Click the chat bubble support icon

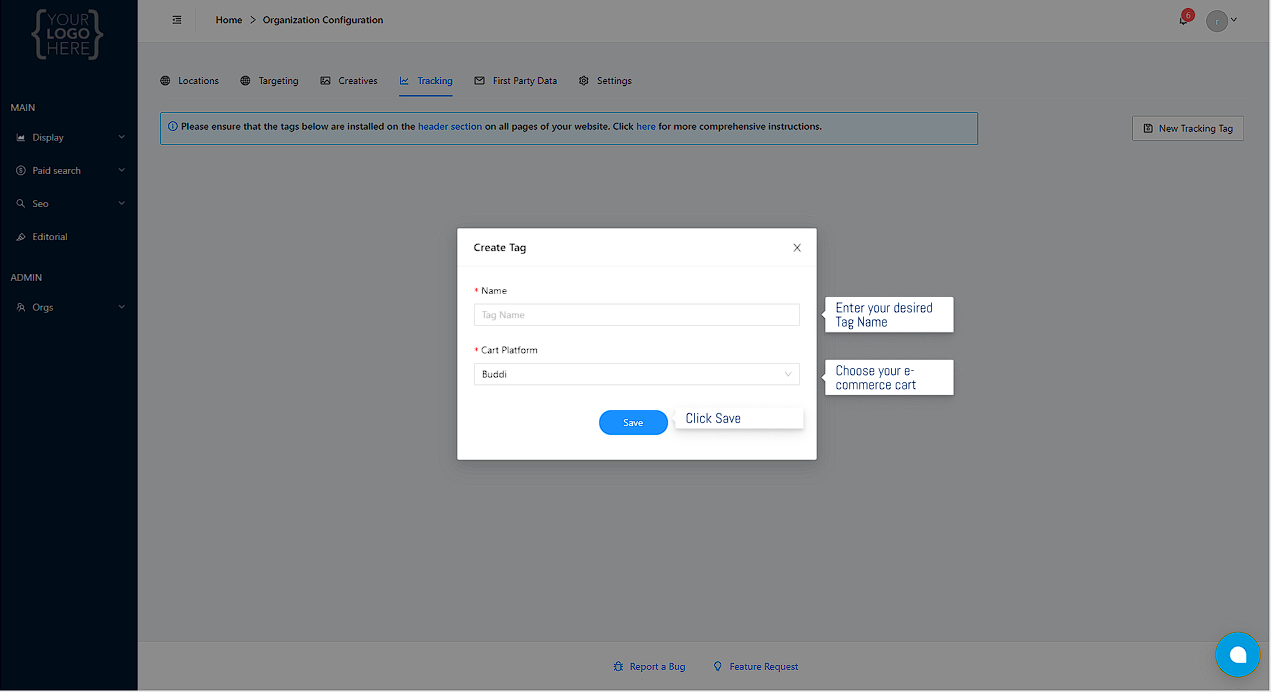pos(1237,655)
